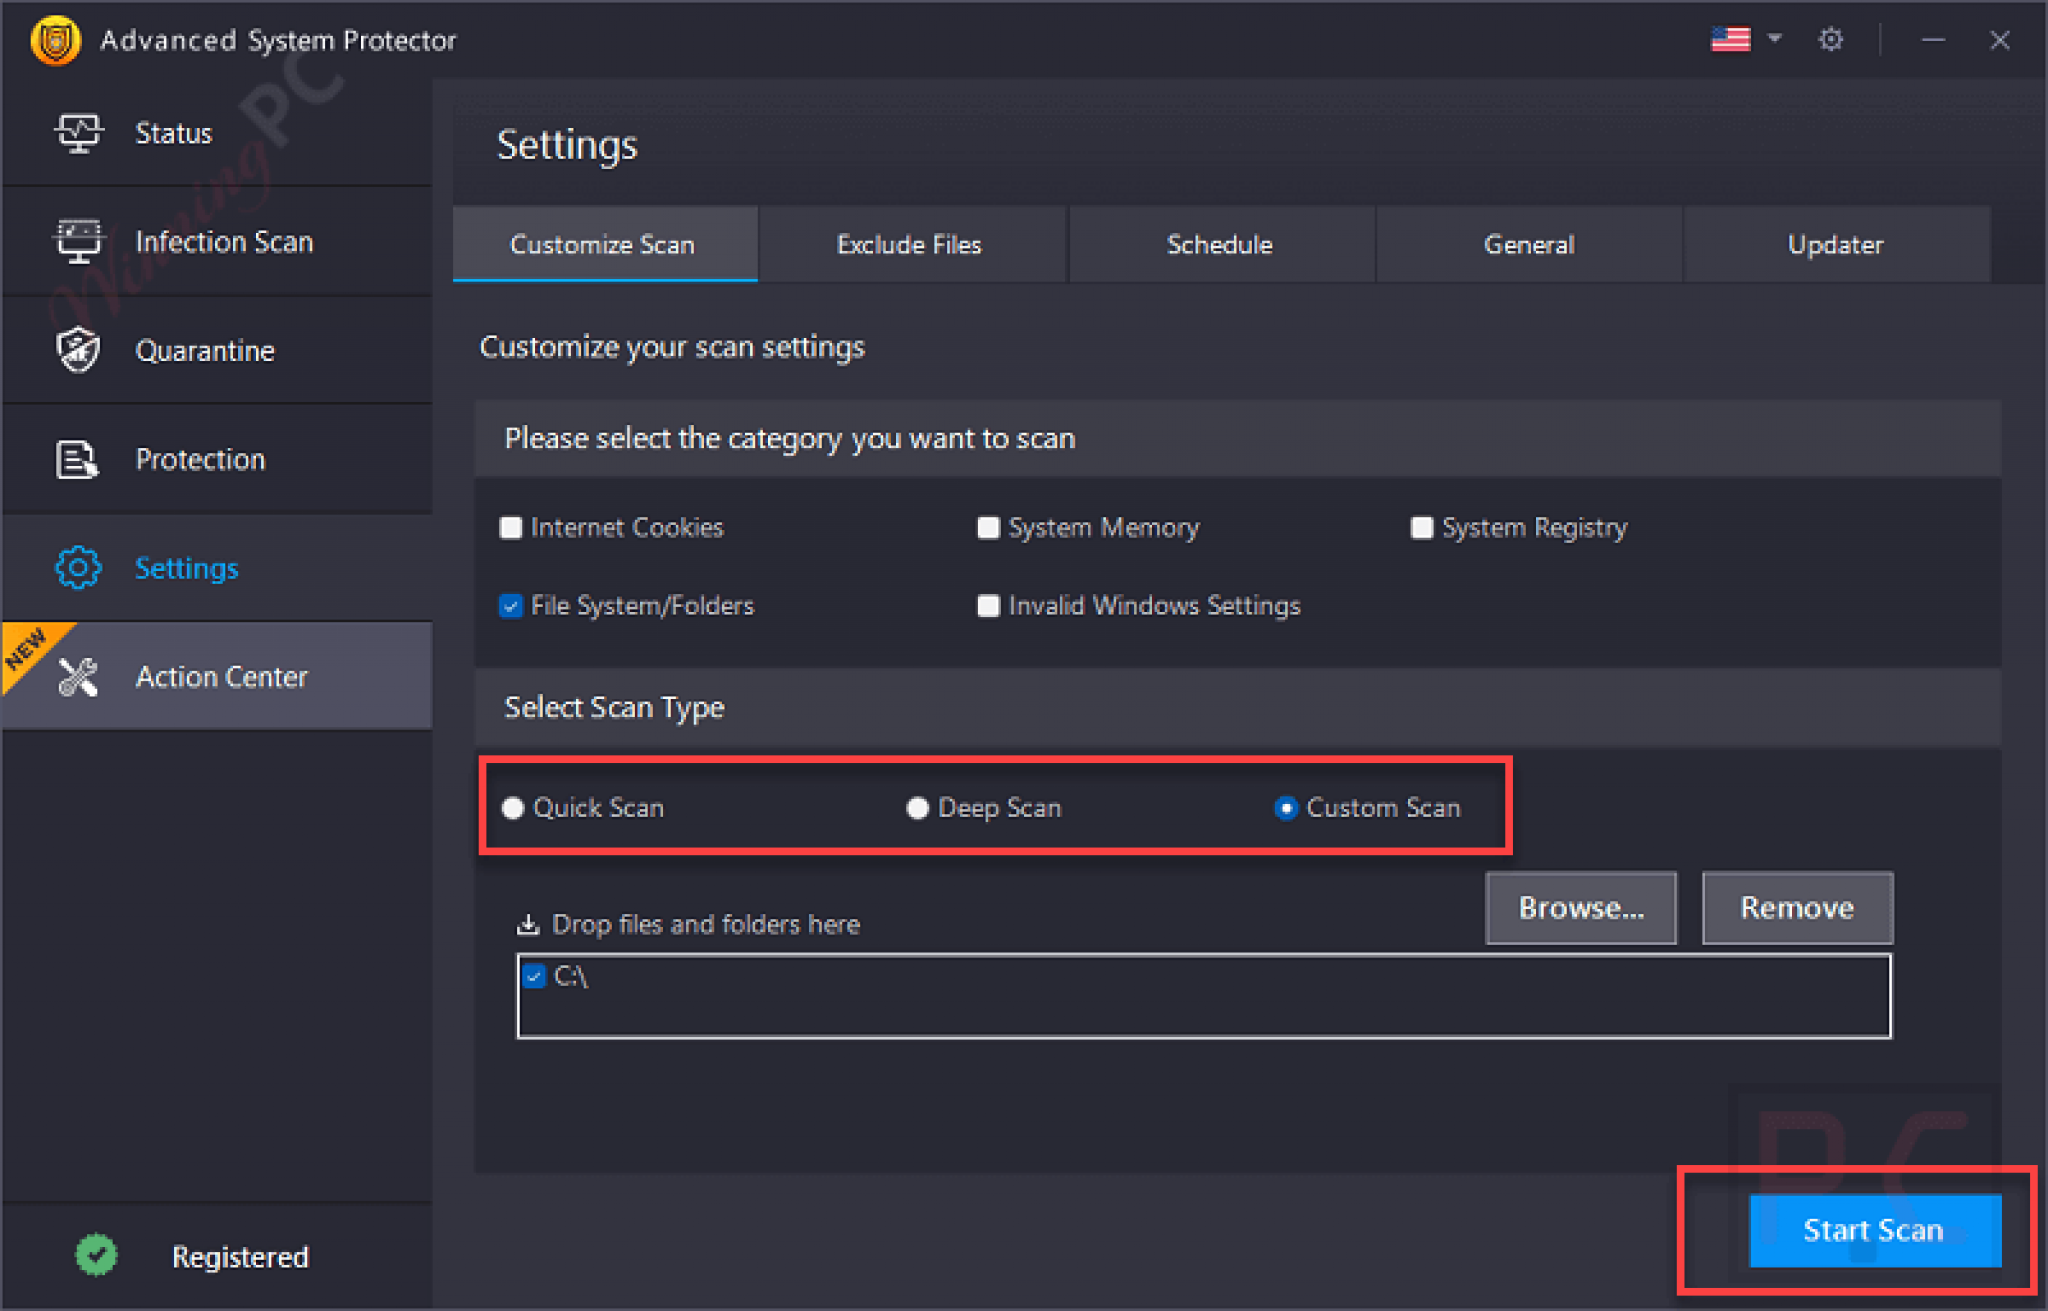Uncheck the File System/Folders checkbox

(511, 606)
